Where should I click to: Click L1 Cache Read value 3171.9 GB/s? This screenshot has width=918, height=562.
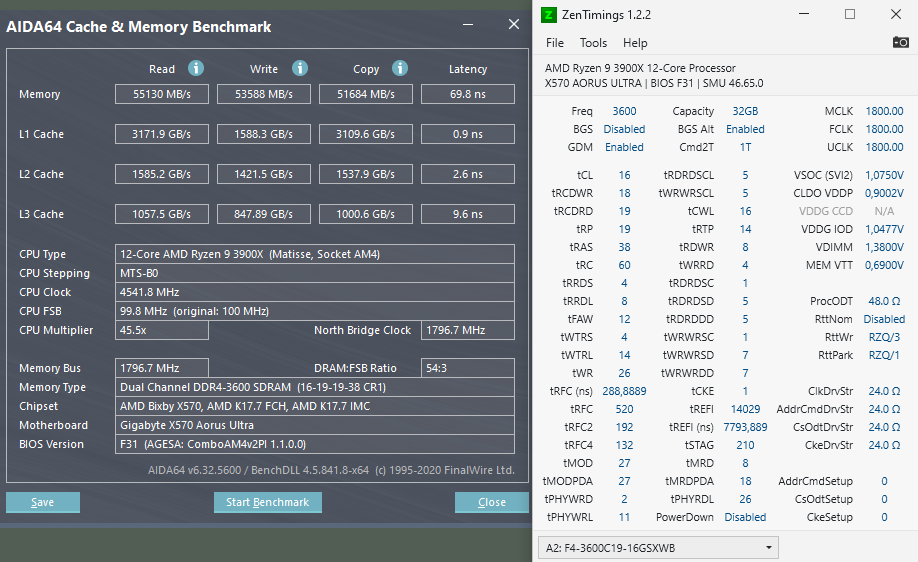click(162, 134)
